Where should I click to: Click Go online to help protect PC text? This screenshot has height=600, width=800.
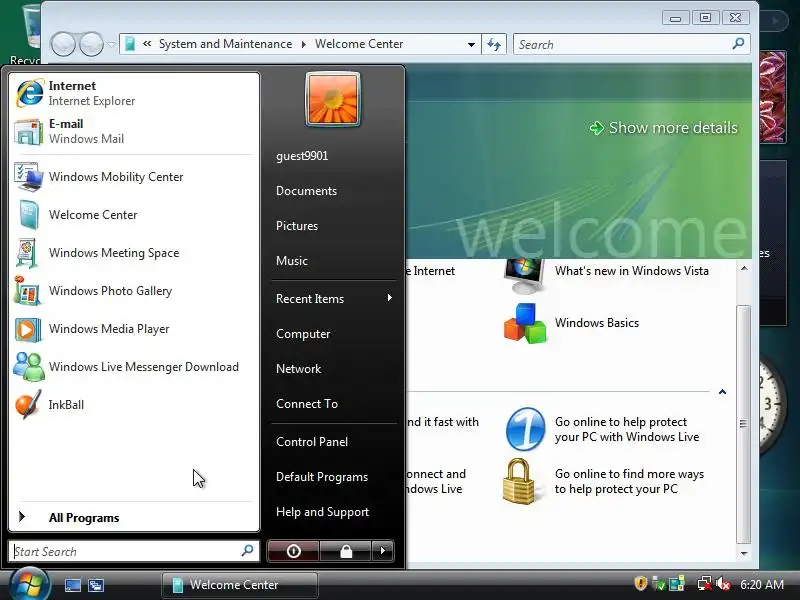627,429
